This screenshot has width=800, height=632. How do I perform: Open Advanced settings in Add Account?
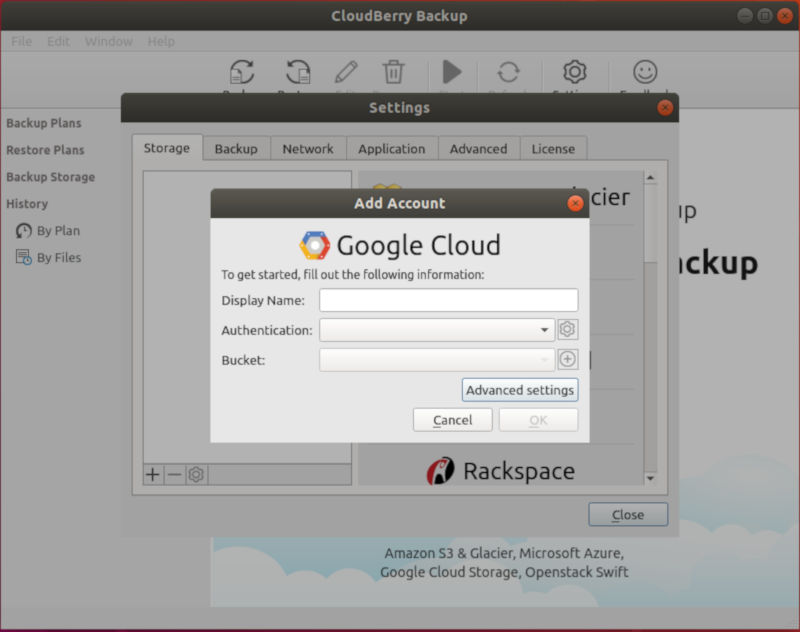(x=519, y=390)
